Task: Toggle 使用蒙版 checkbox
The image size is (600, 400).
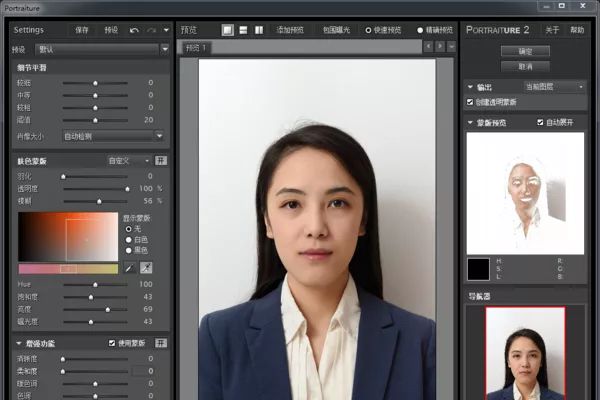Action: 112,343
